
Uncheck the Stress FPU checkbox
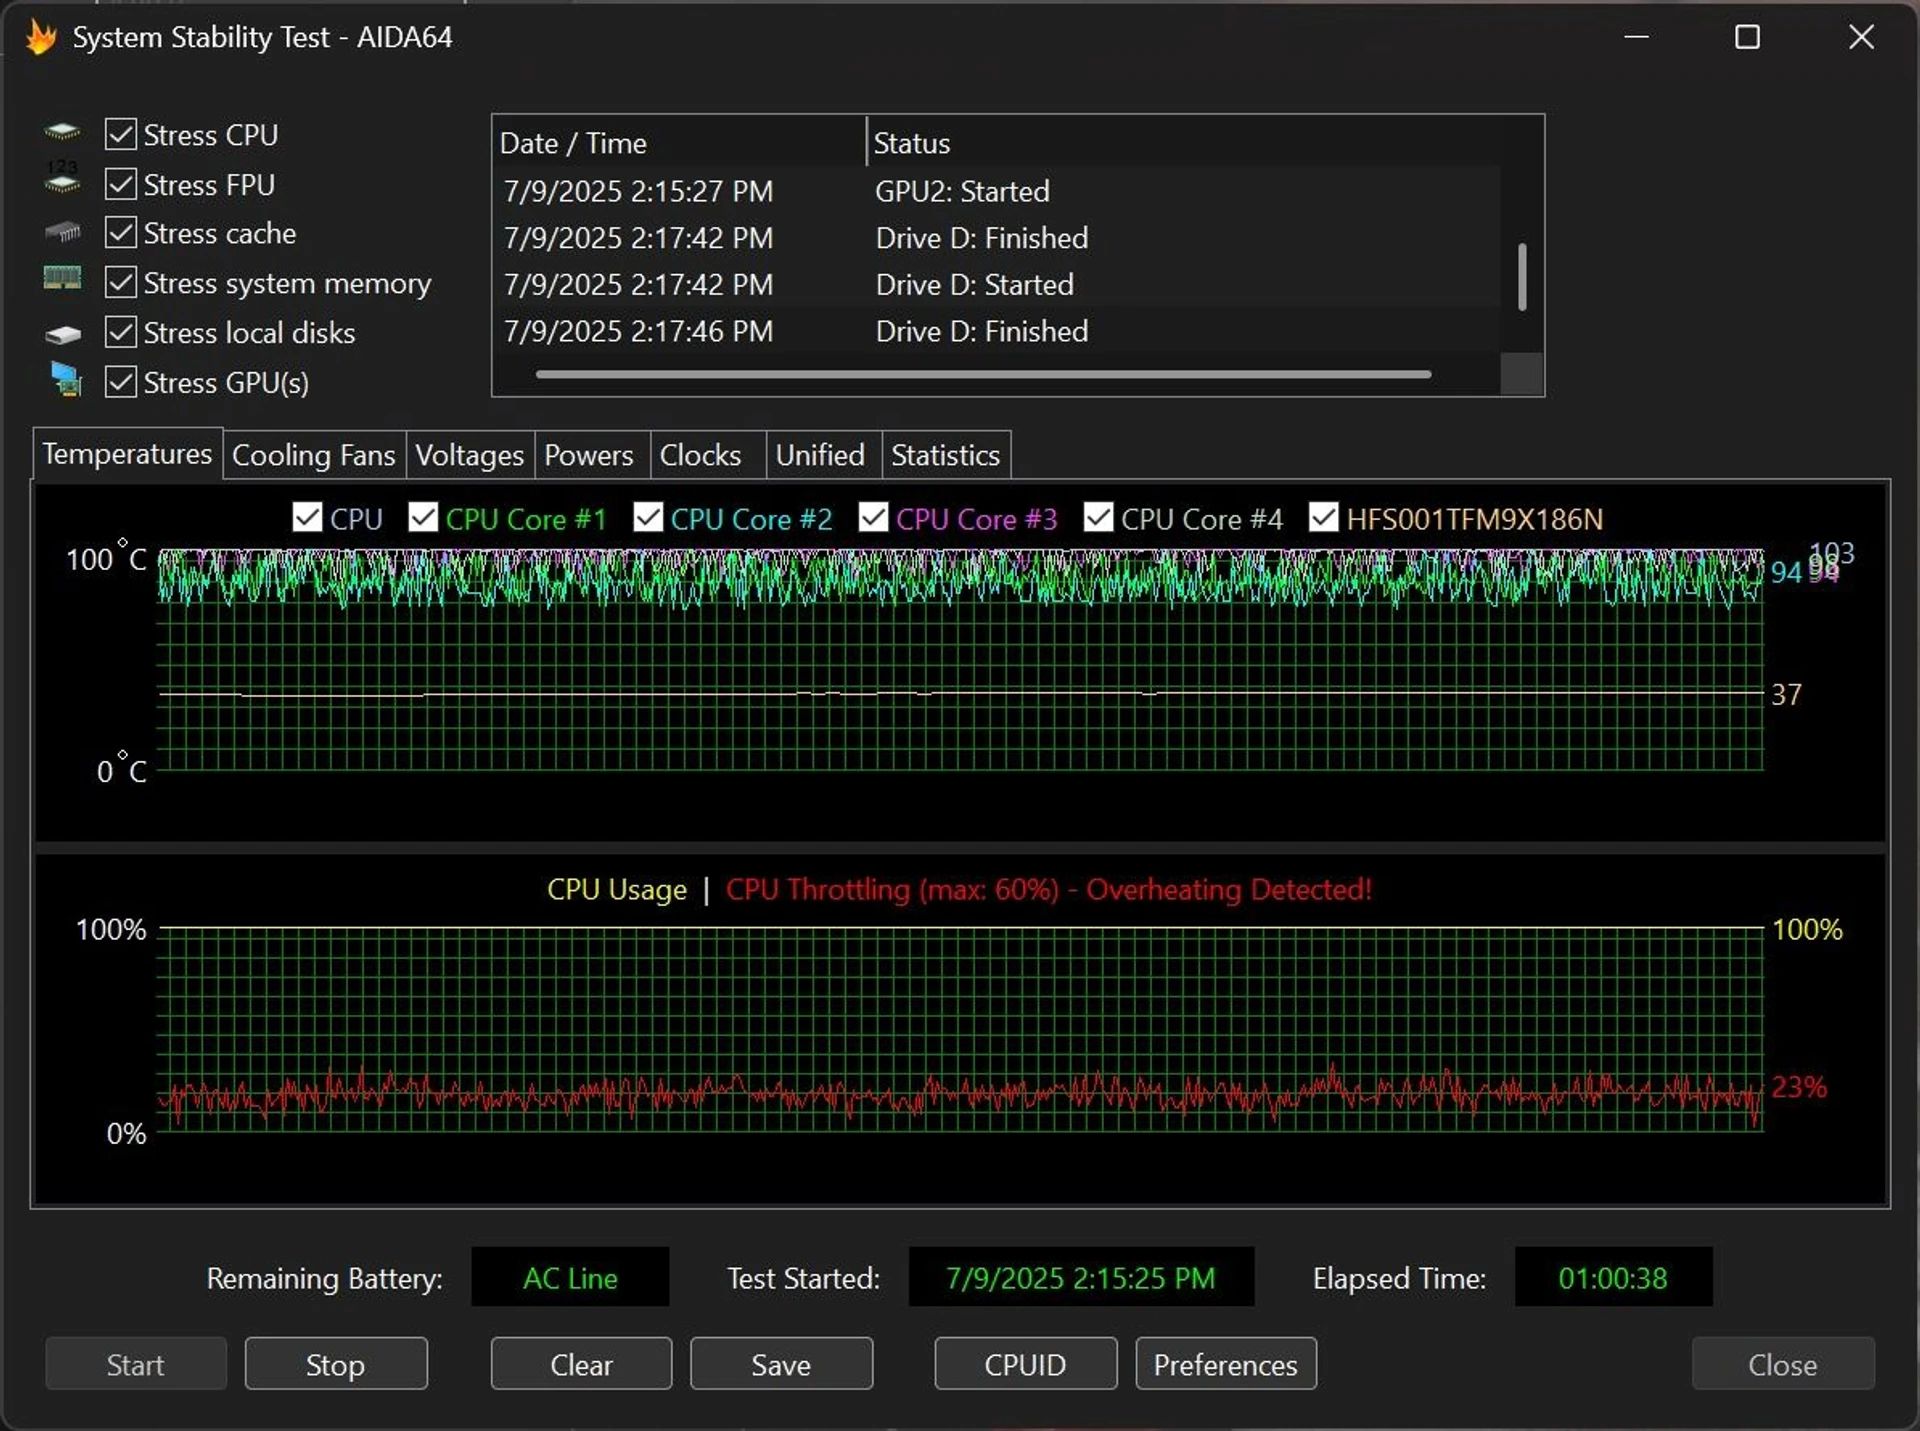(x=121, y=184)
